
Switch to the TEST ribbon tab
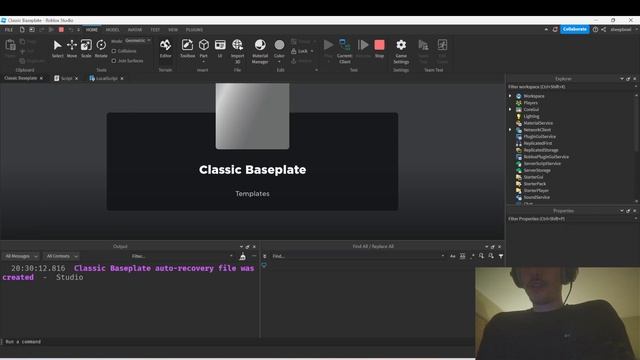pyautogui.click(x=155, y=30)
